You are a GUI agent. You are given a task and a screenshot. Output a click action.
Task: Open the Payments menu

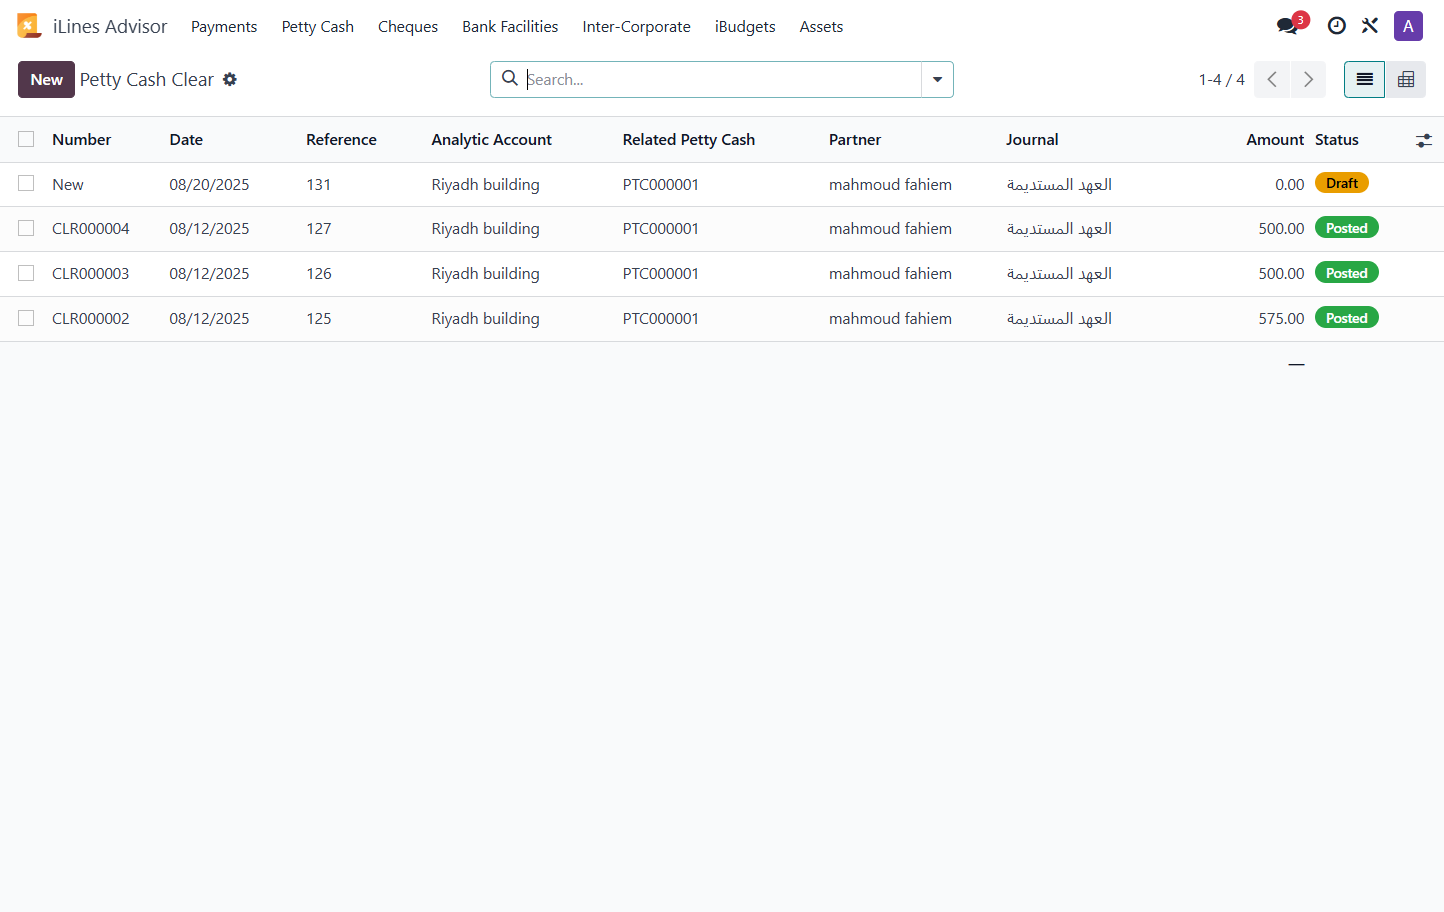click(224, 27)
